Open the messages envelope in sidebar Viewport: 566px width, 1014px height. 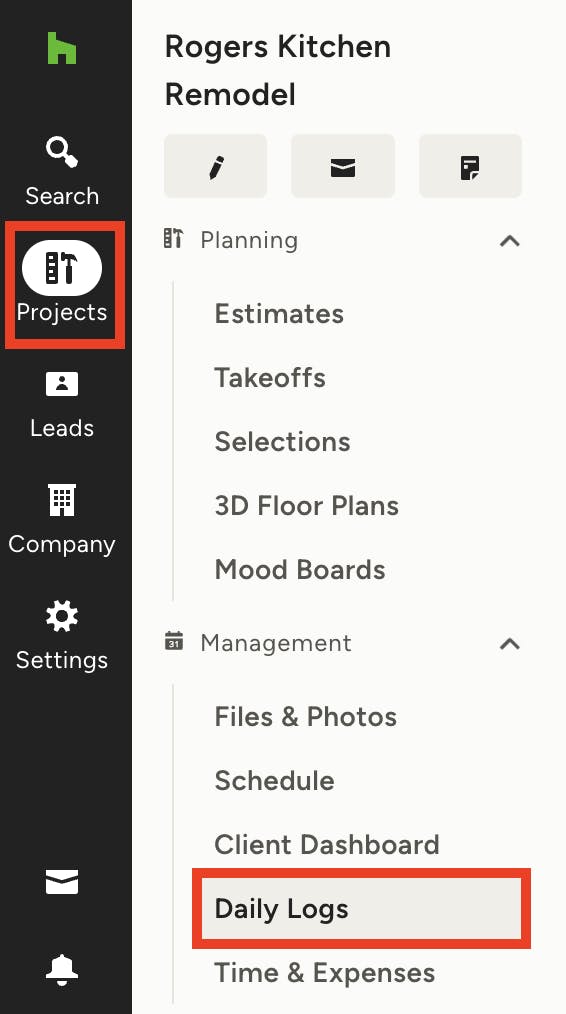tap(62, 882)
